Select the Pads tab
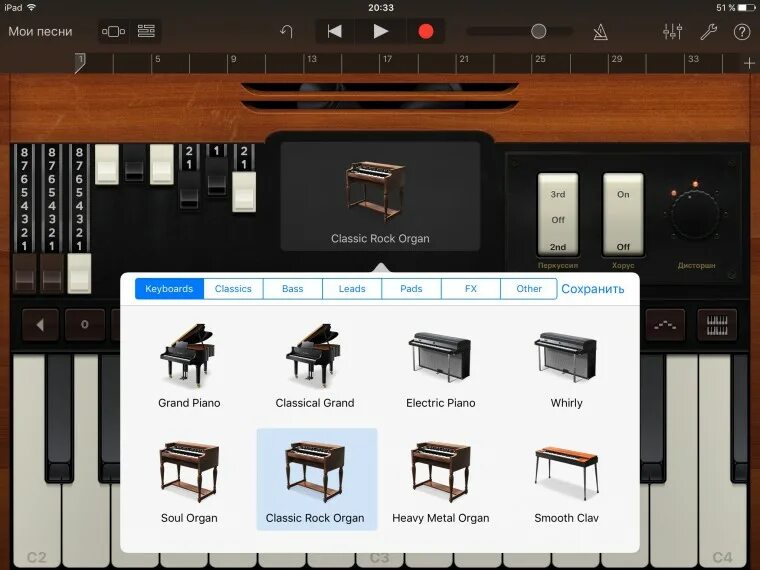760x570 pixels. coord(411,289)
